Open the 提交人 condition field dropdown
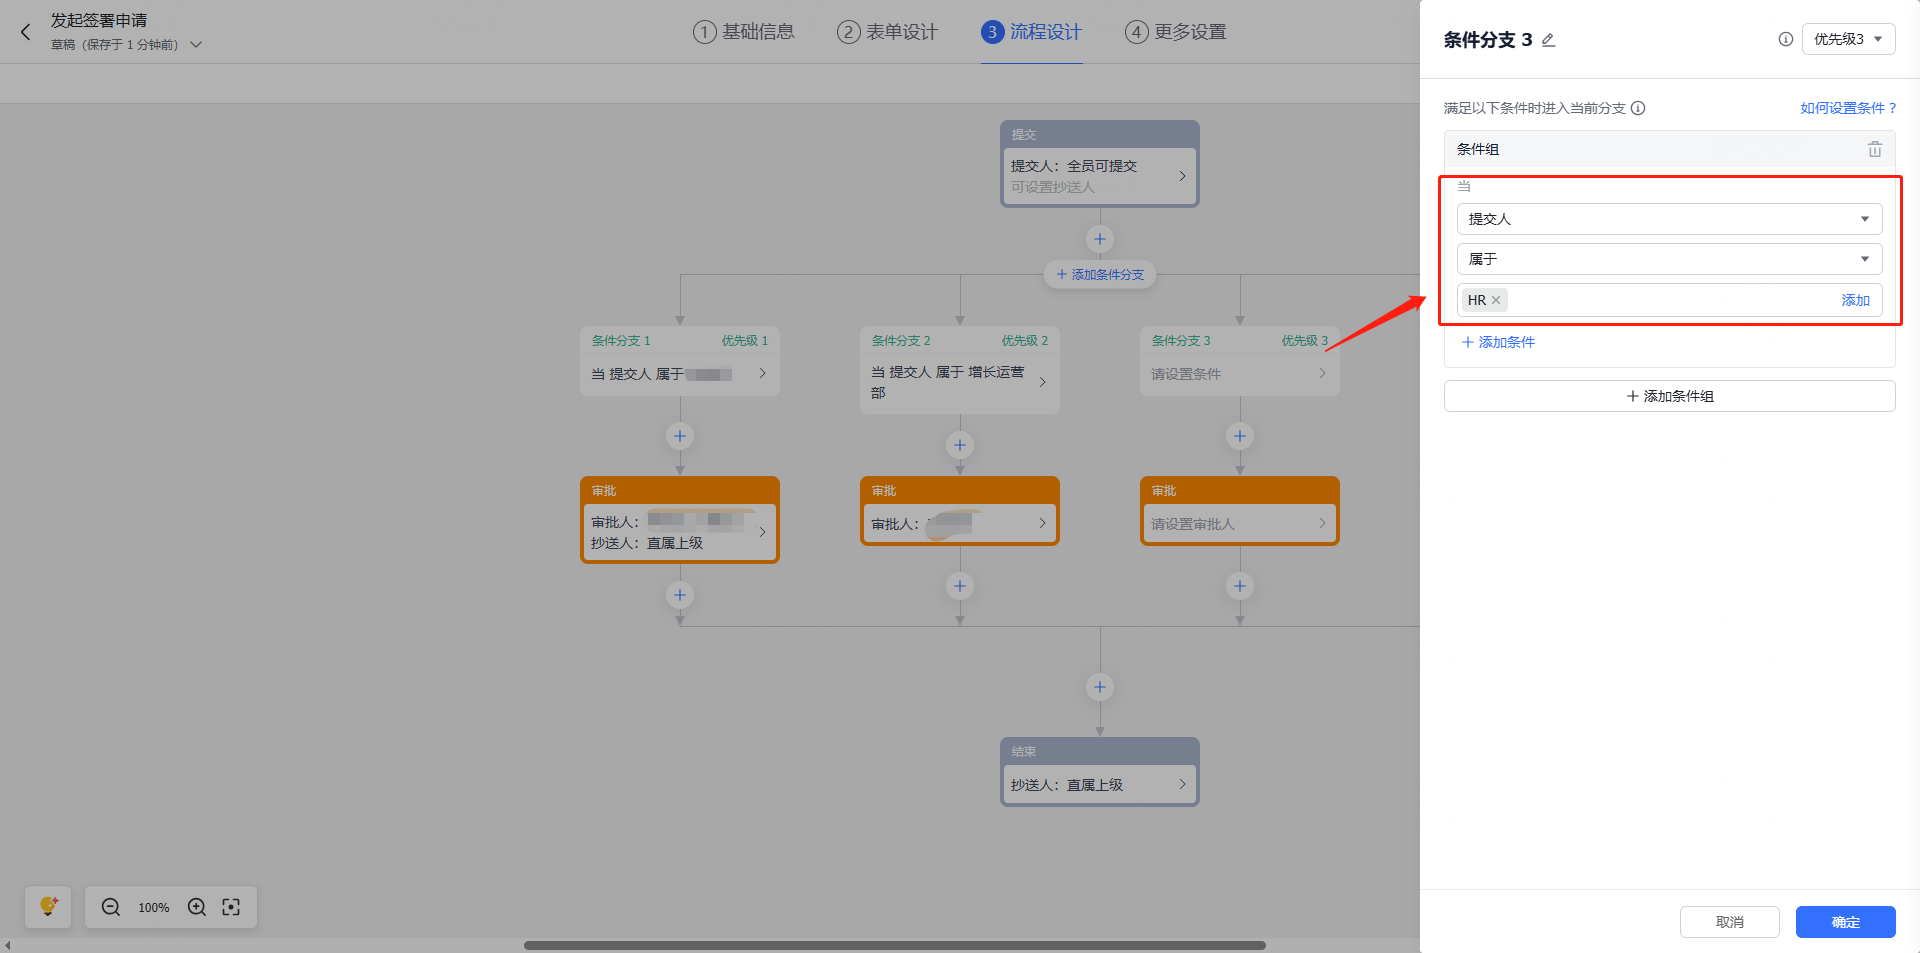1920x953 pixels. click(1669, 219)
